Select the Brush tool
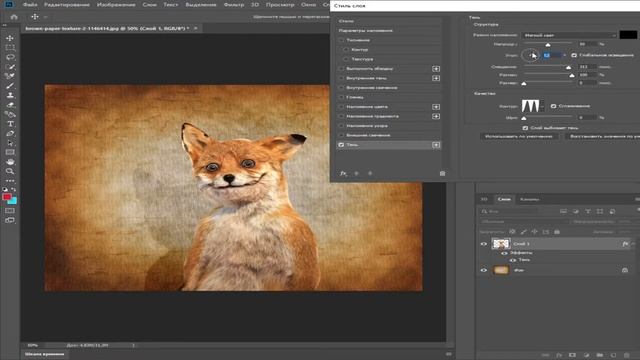 coord(10,86)
